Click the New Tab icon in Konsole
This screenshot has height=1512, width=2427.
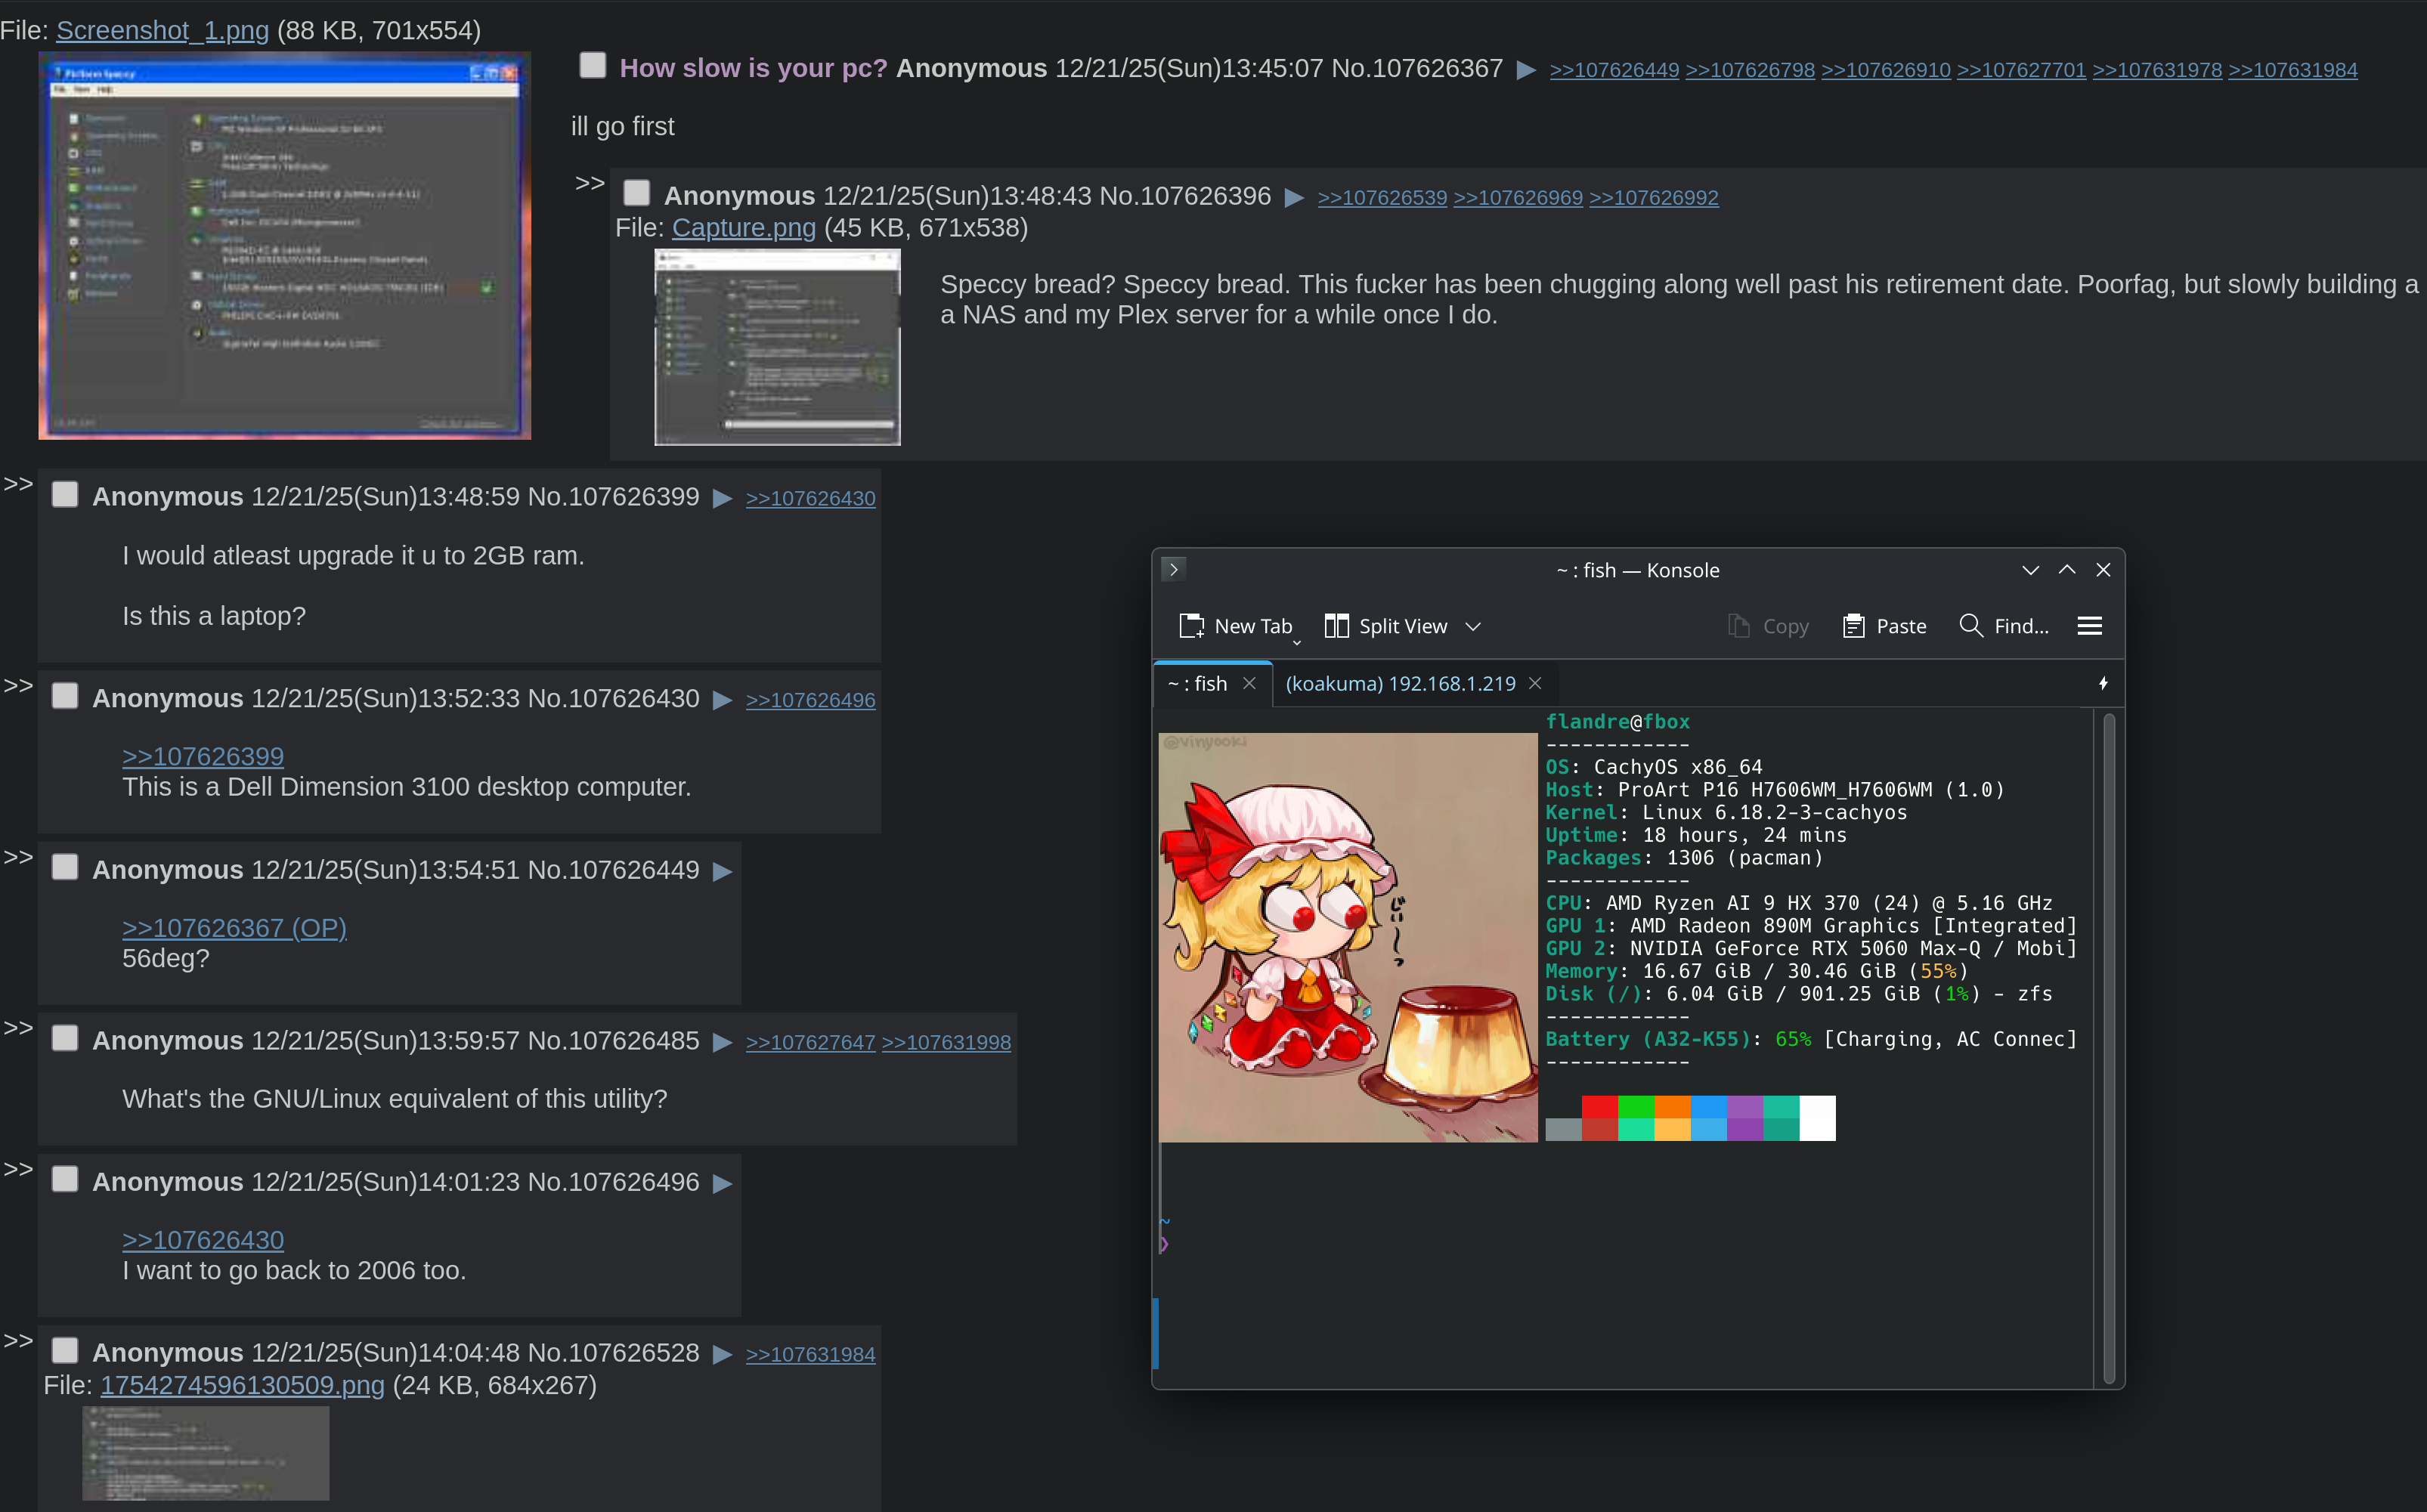click(1191, 626)
